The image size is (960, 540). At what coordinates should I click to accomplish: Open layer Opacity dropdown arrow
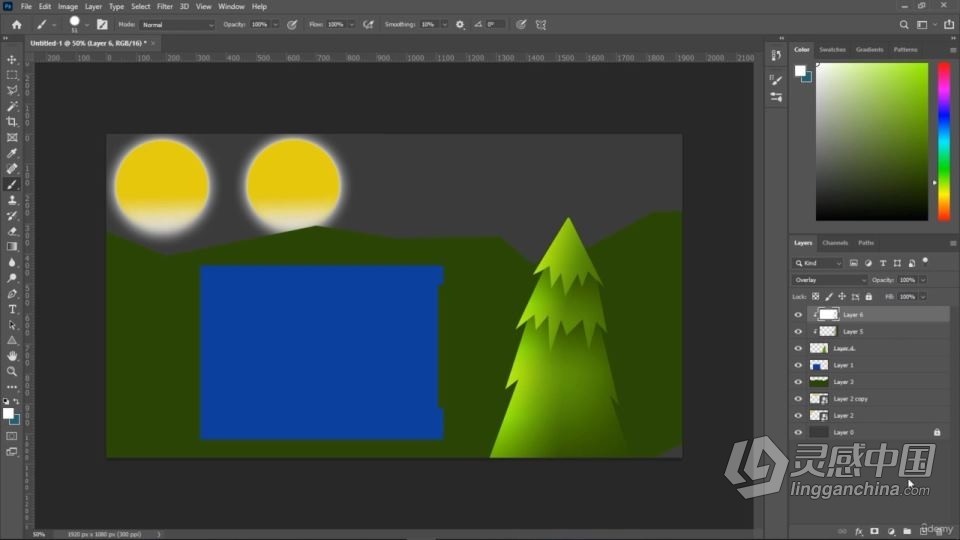(923, 280)
